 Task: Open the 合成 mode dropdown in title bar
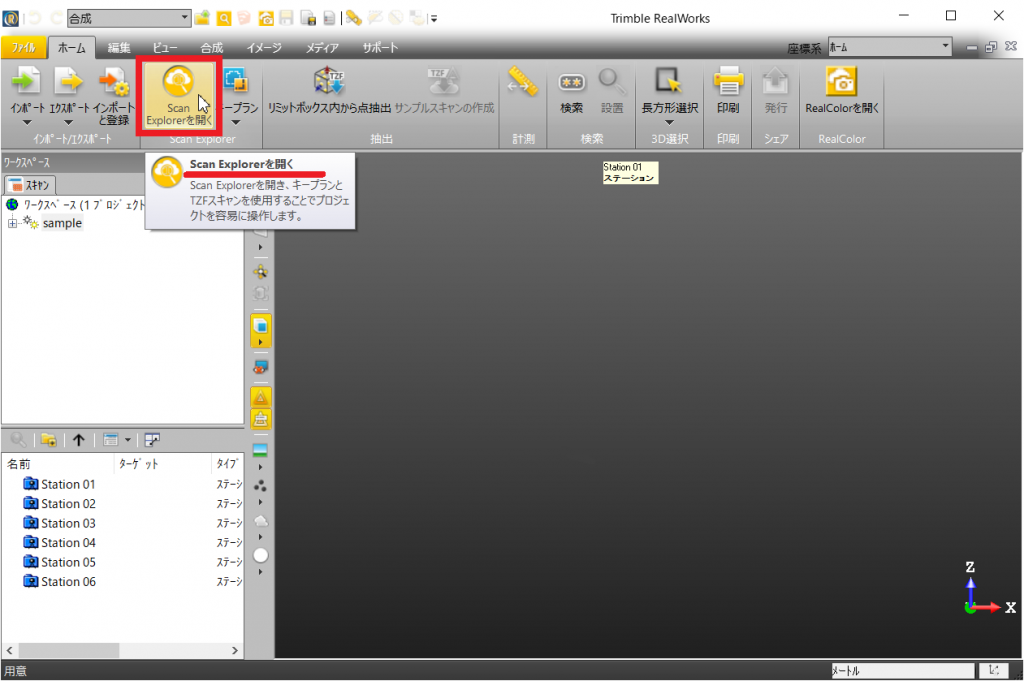[x=185, y=18]
